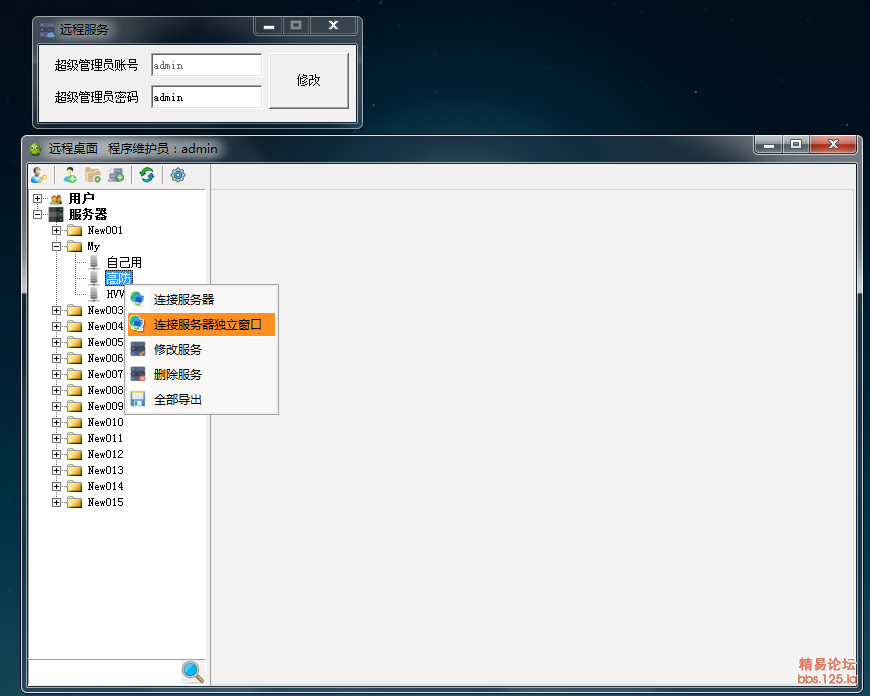
Task: Click the globe icon beside 连接服务器
Action: point(138,299)
